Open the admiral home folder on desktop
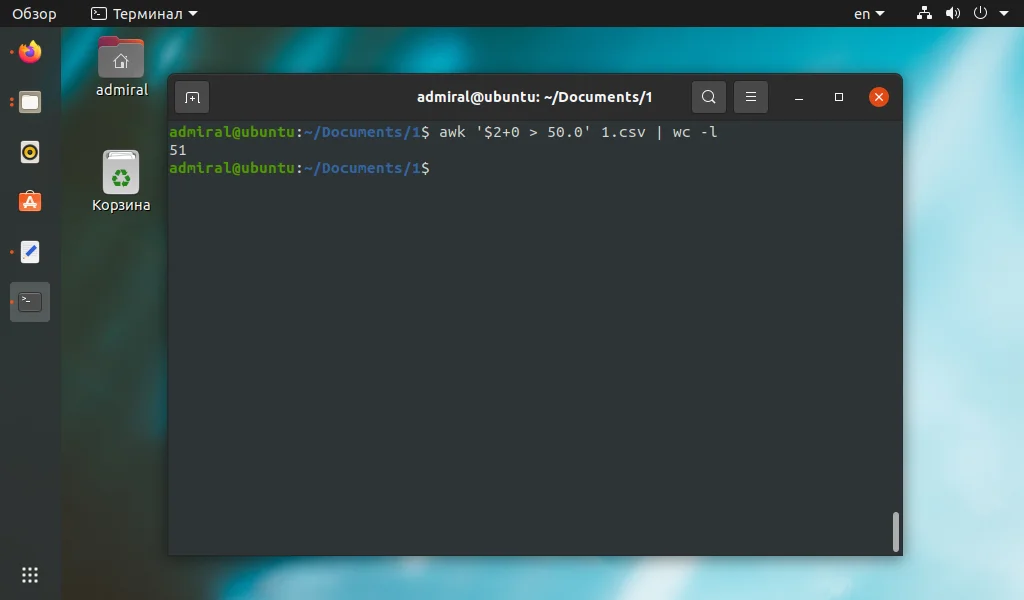 coord(121,67)
